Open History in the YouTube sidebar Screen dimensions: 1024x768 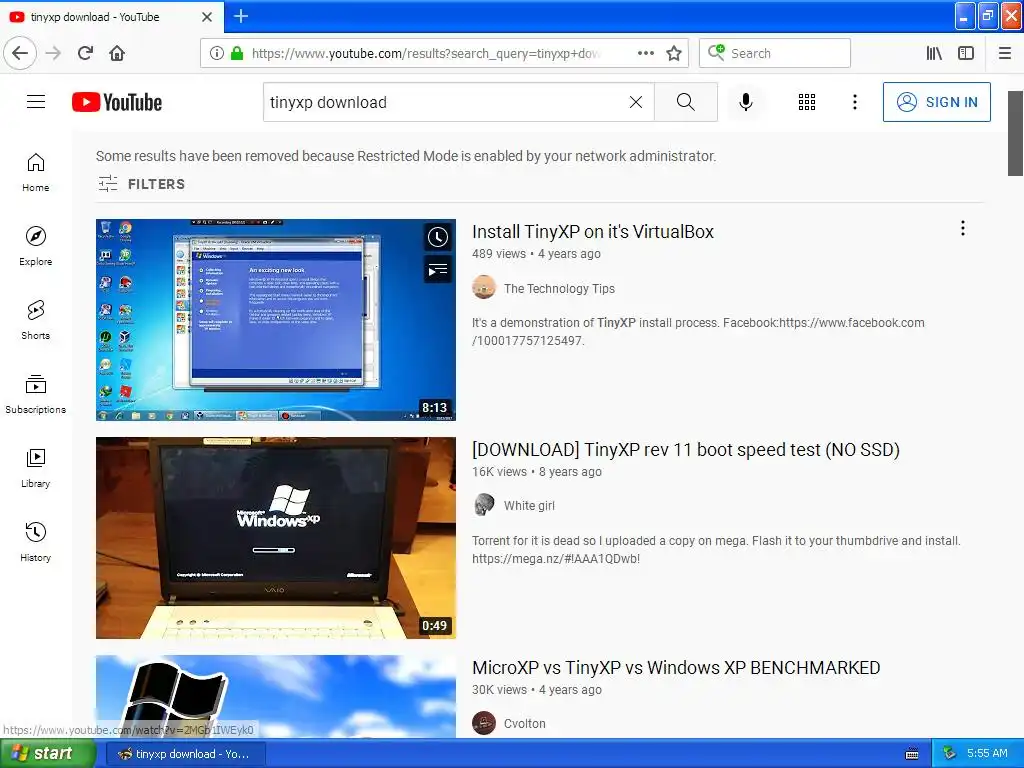click(36, 541)
